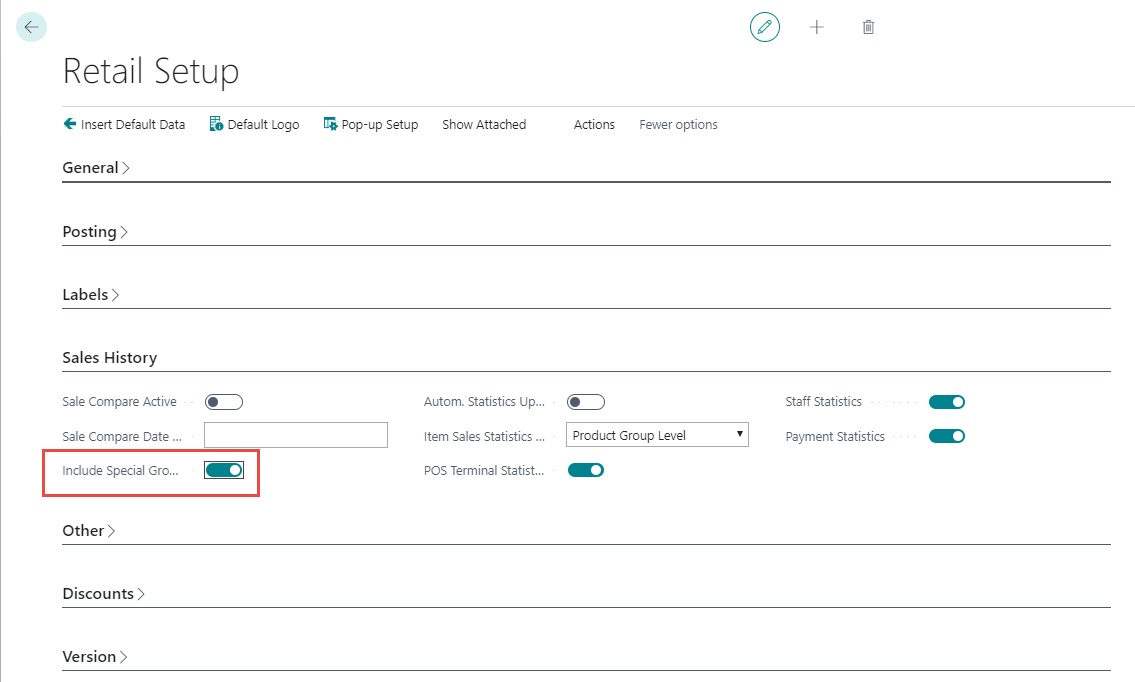The width and height of the screenshot is (1135, 682).
Task: Click the Sale Compare Date input field
Action: (295, 435)
